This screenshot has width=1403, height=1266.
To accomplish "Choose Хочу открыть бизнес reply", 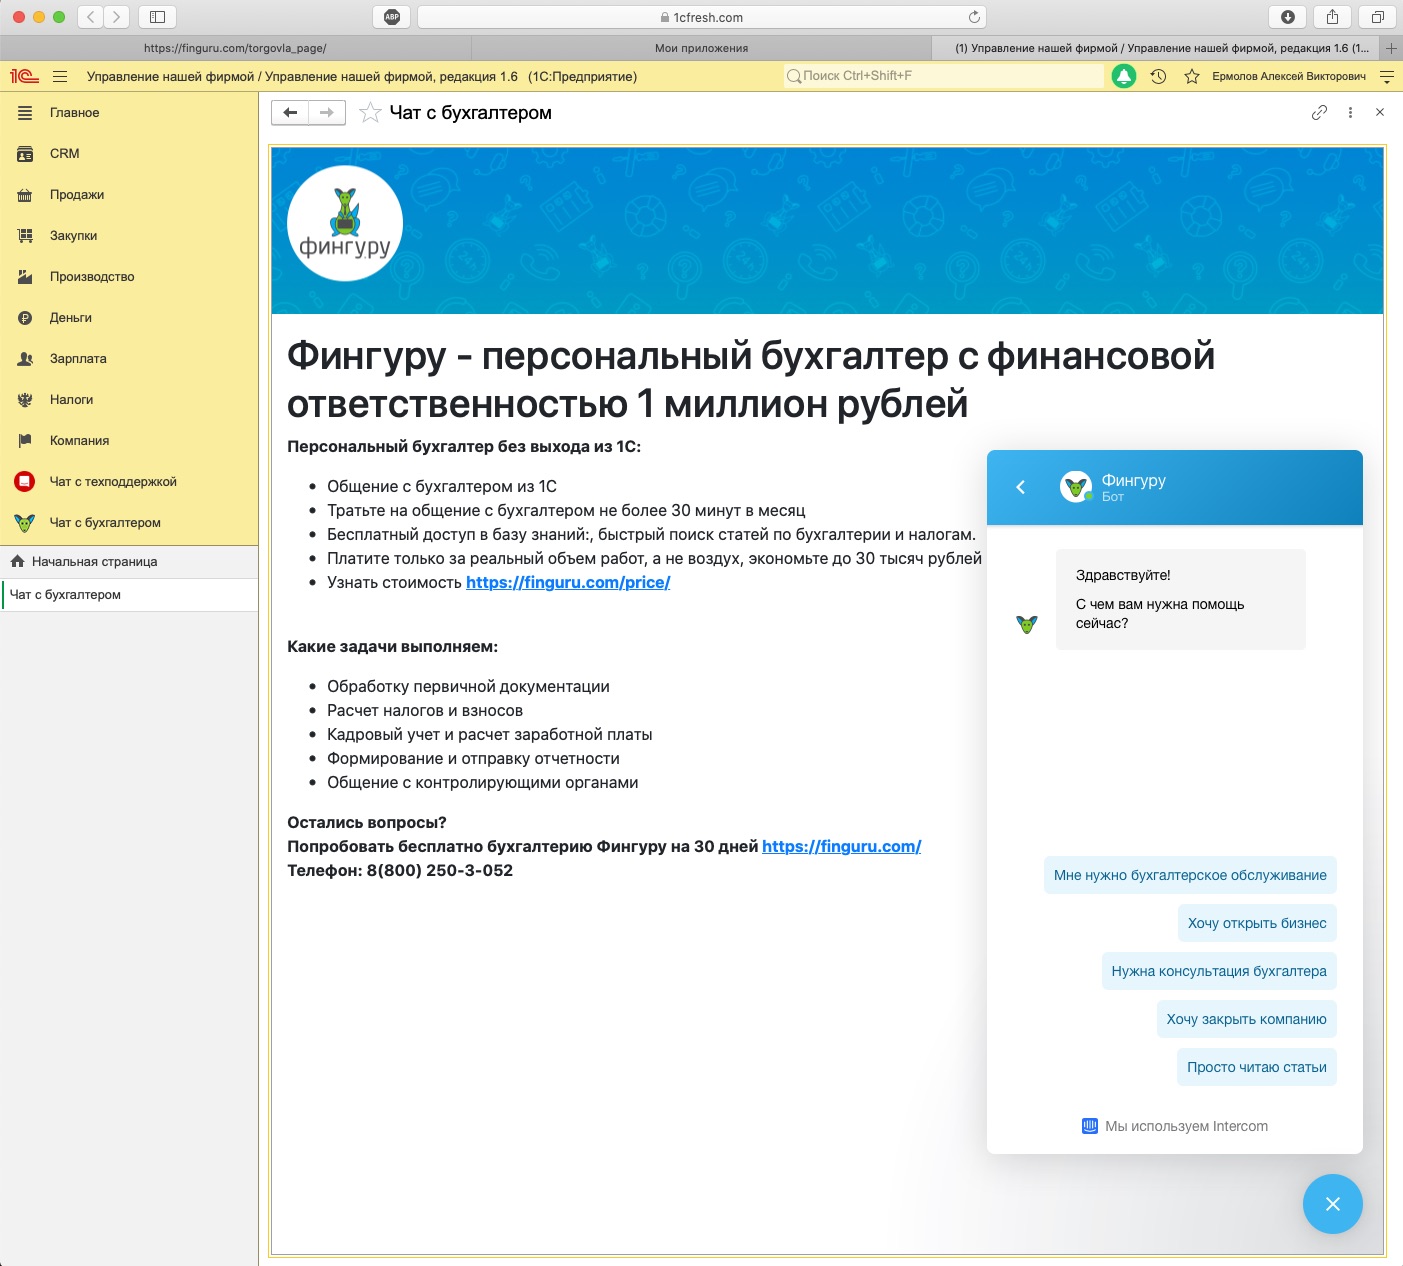I will point(1257,924).
